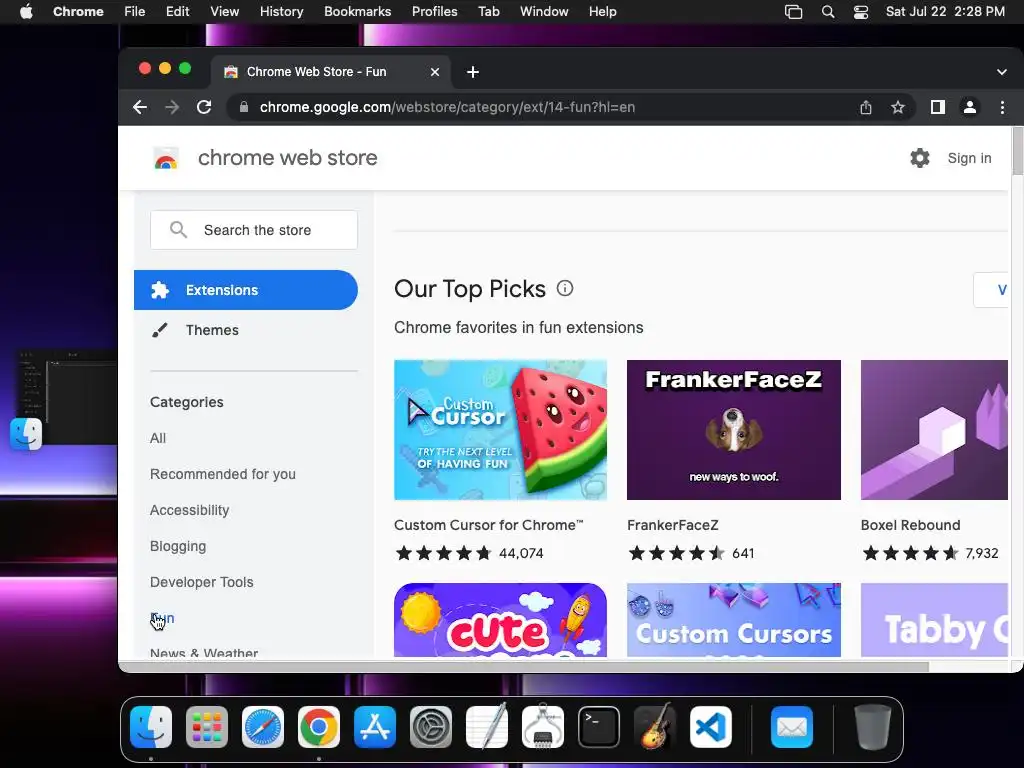The image size is (1024, 768).
Task: Select the Extensions sidebar item
Action: (246, 290)
